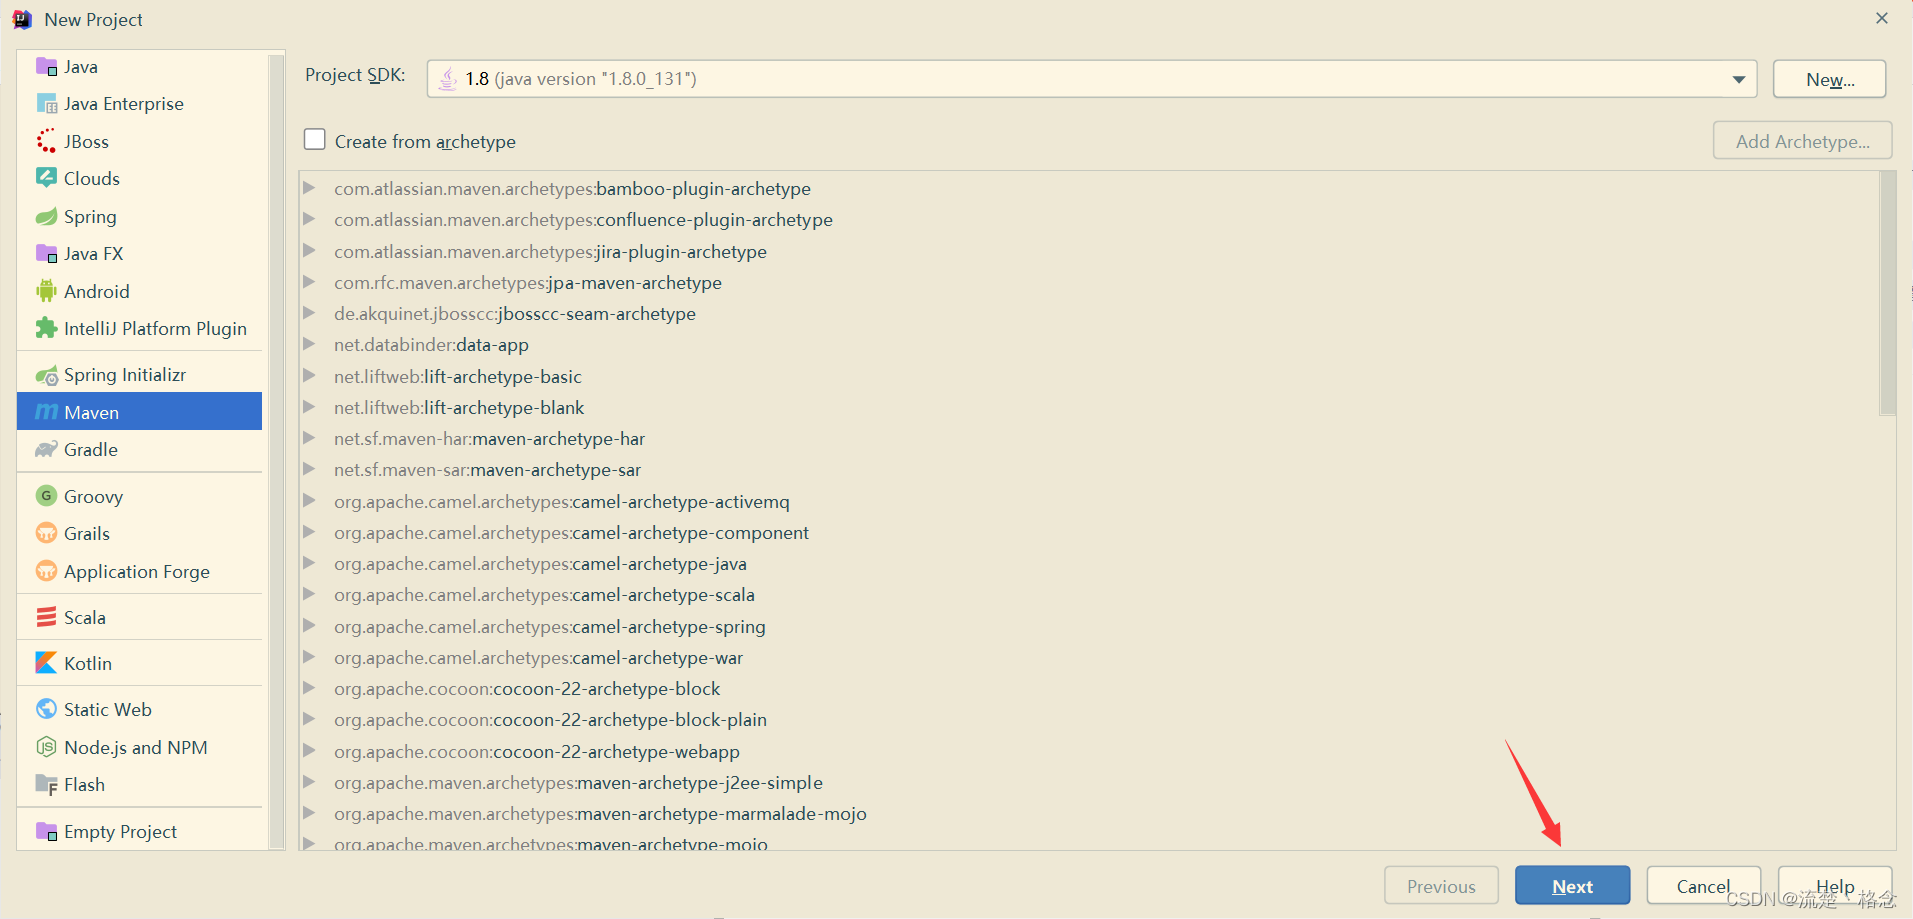
Task: Expand confluence-plugin-archetype entry
Action: click(x=310, y=219)
